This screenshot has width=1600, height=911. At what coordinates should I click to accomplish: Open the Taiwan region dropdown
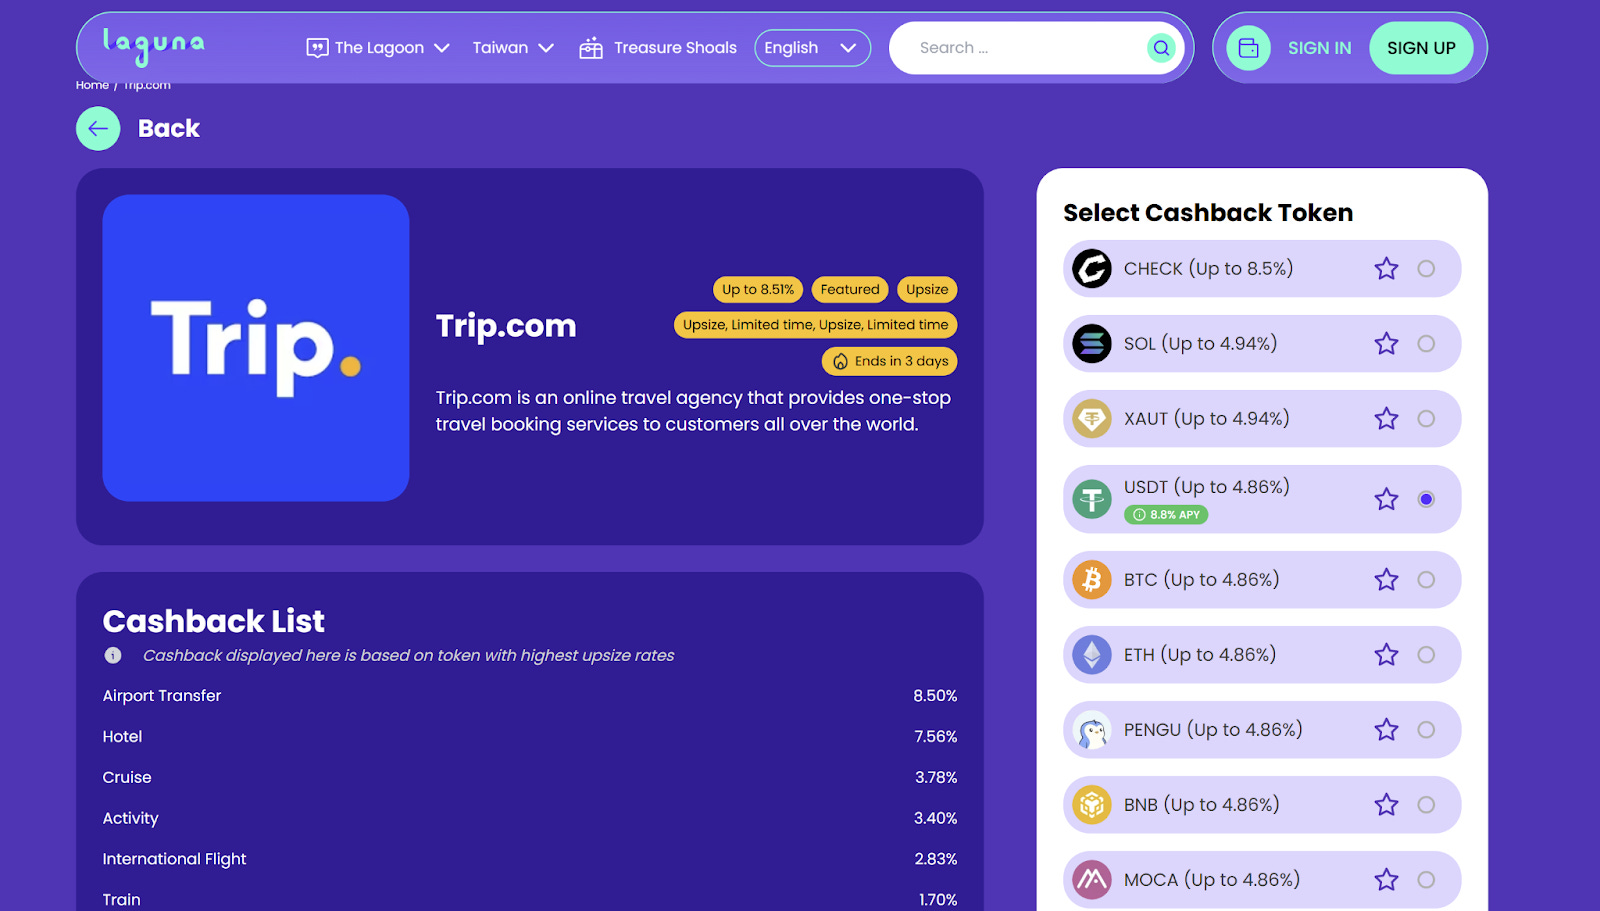[x=513, y=48]
